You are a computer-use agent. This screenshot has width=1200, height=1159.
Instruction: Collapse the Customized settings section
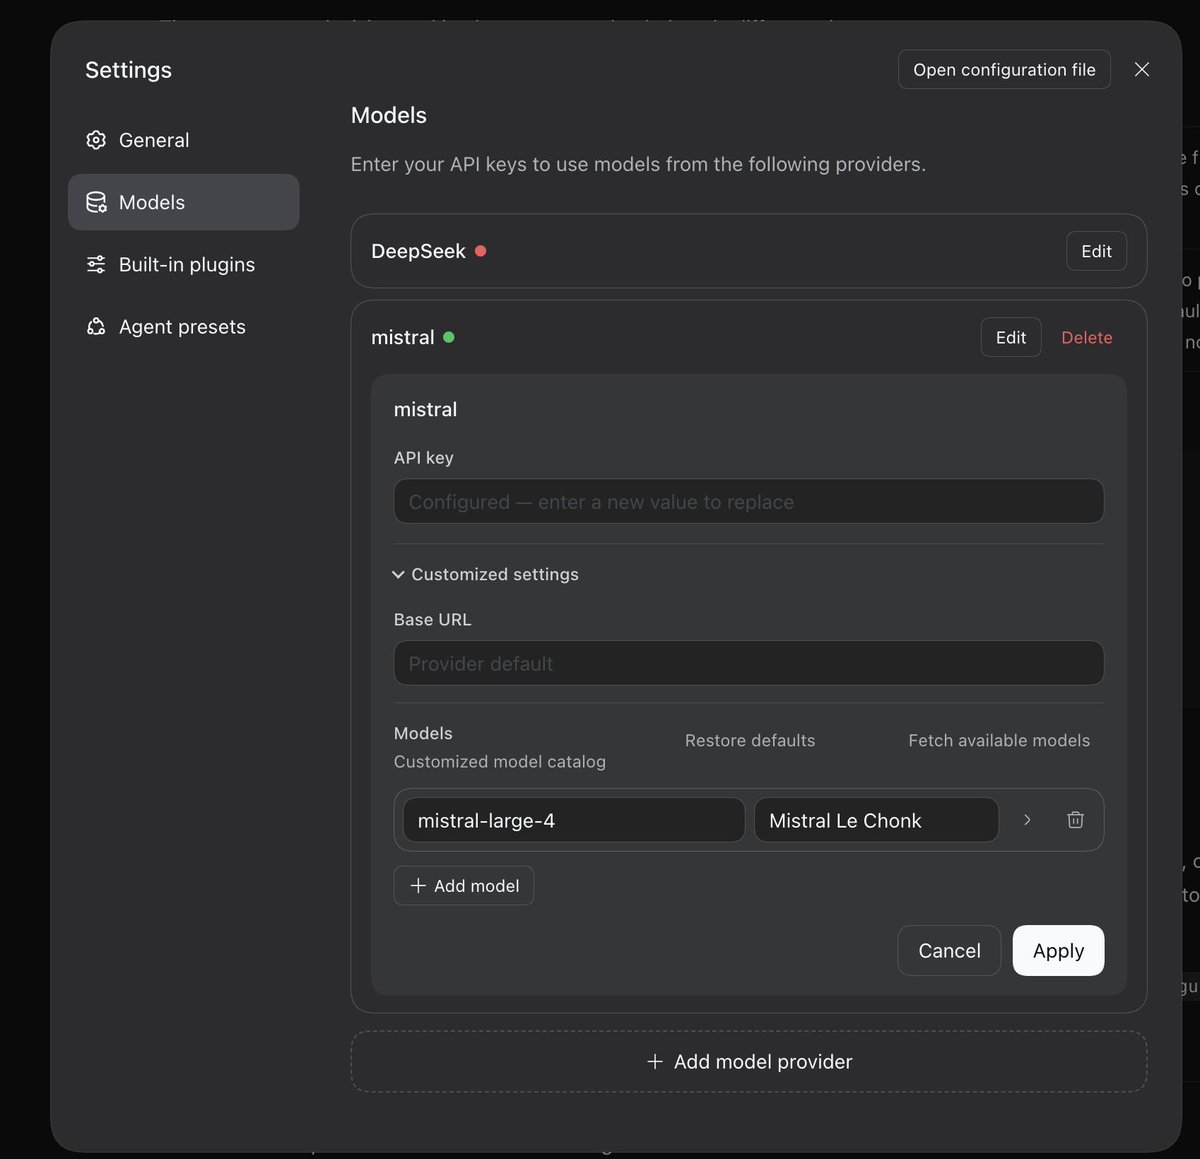486,574
